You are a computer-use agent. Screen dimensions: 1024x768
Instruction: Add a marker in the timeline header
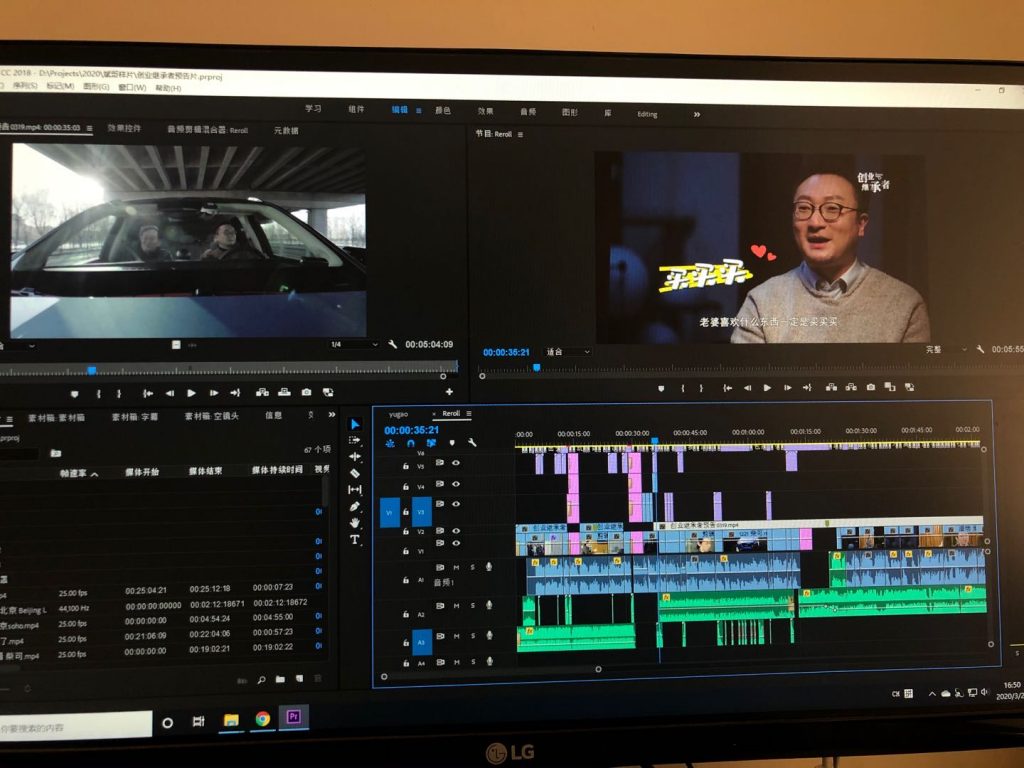[x=451, y=443]
